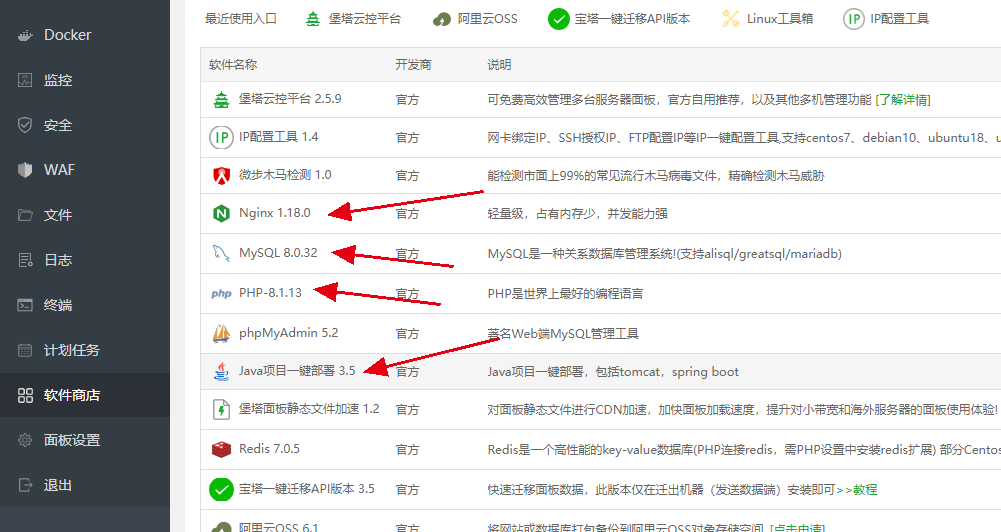Click the 日志 log icon

25,260
